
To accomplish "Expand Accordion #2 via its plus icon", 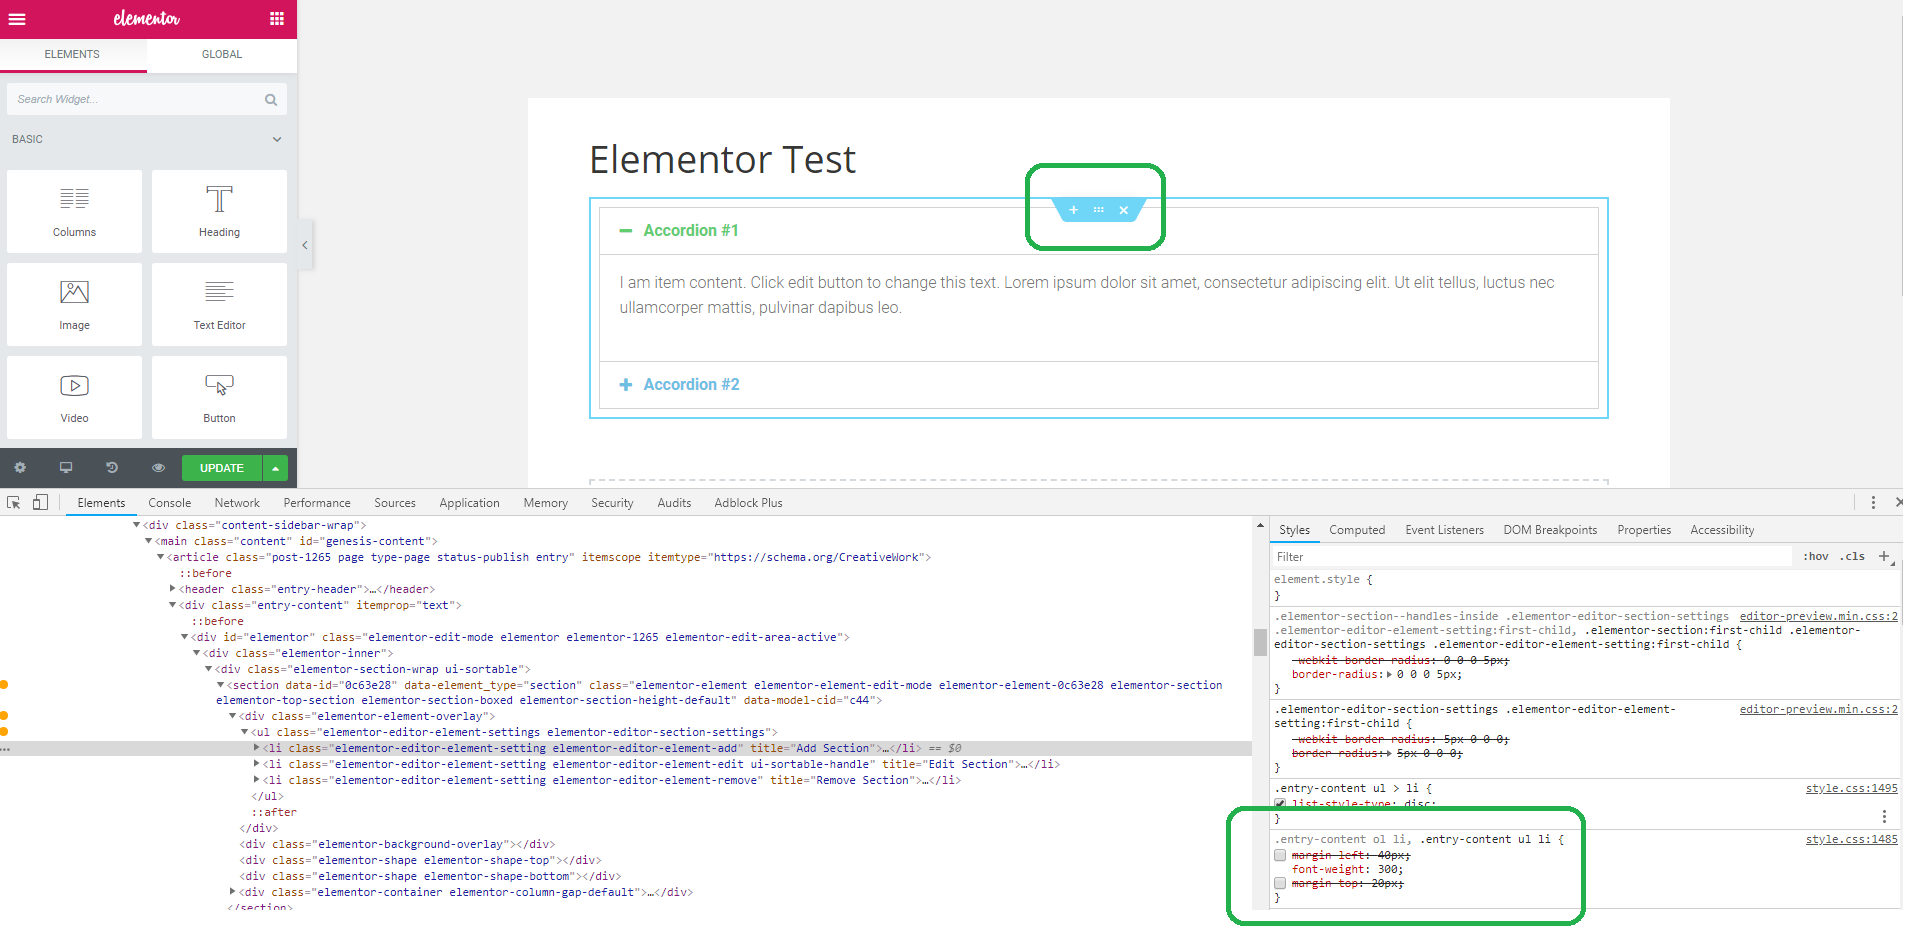I will 626,385.
